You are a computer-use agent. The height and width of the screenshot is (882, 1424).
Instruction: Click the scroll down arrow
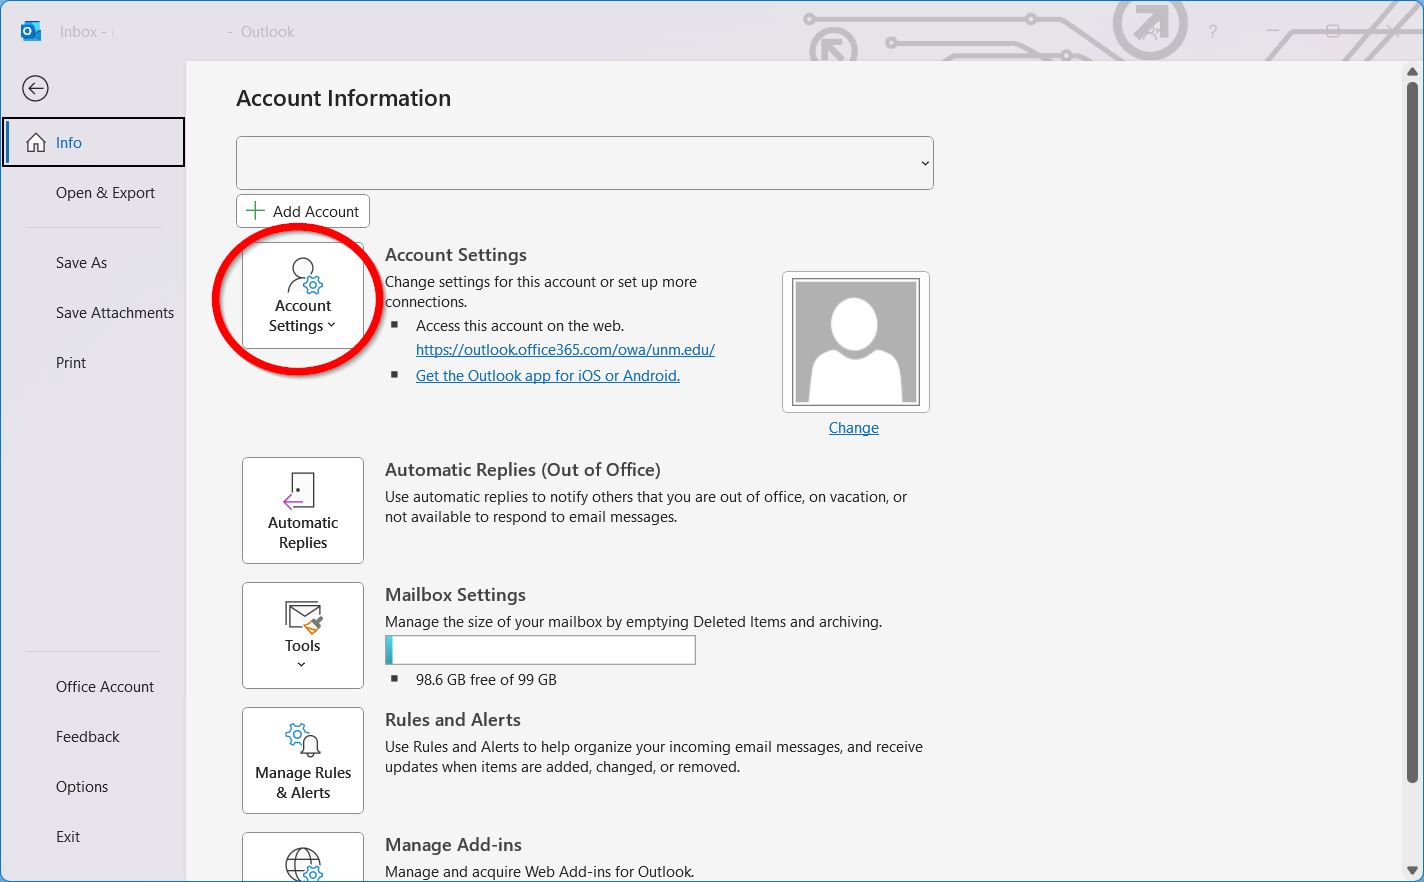point(1413,871)
